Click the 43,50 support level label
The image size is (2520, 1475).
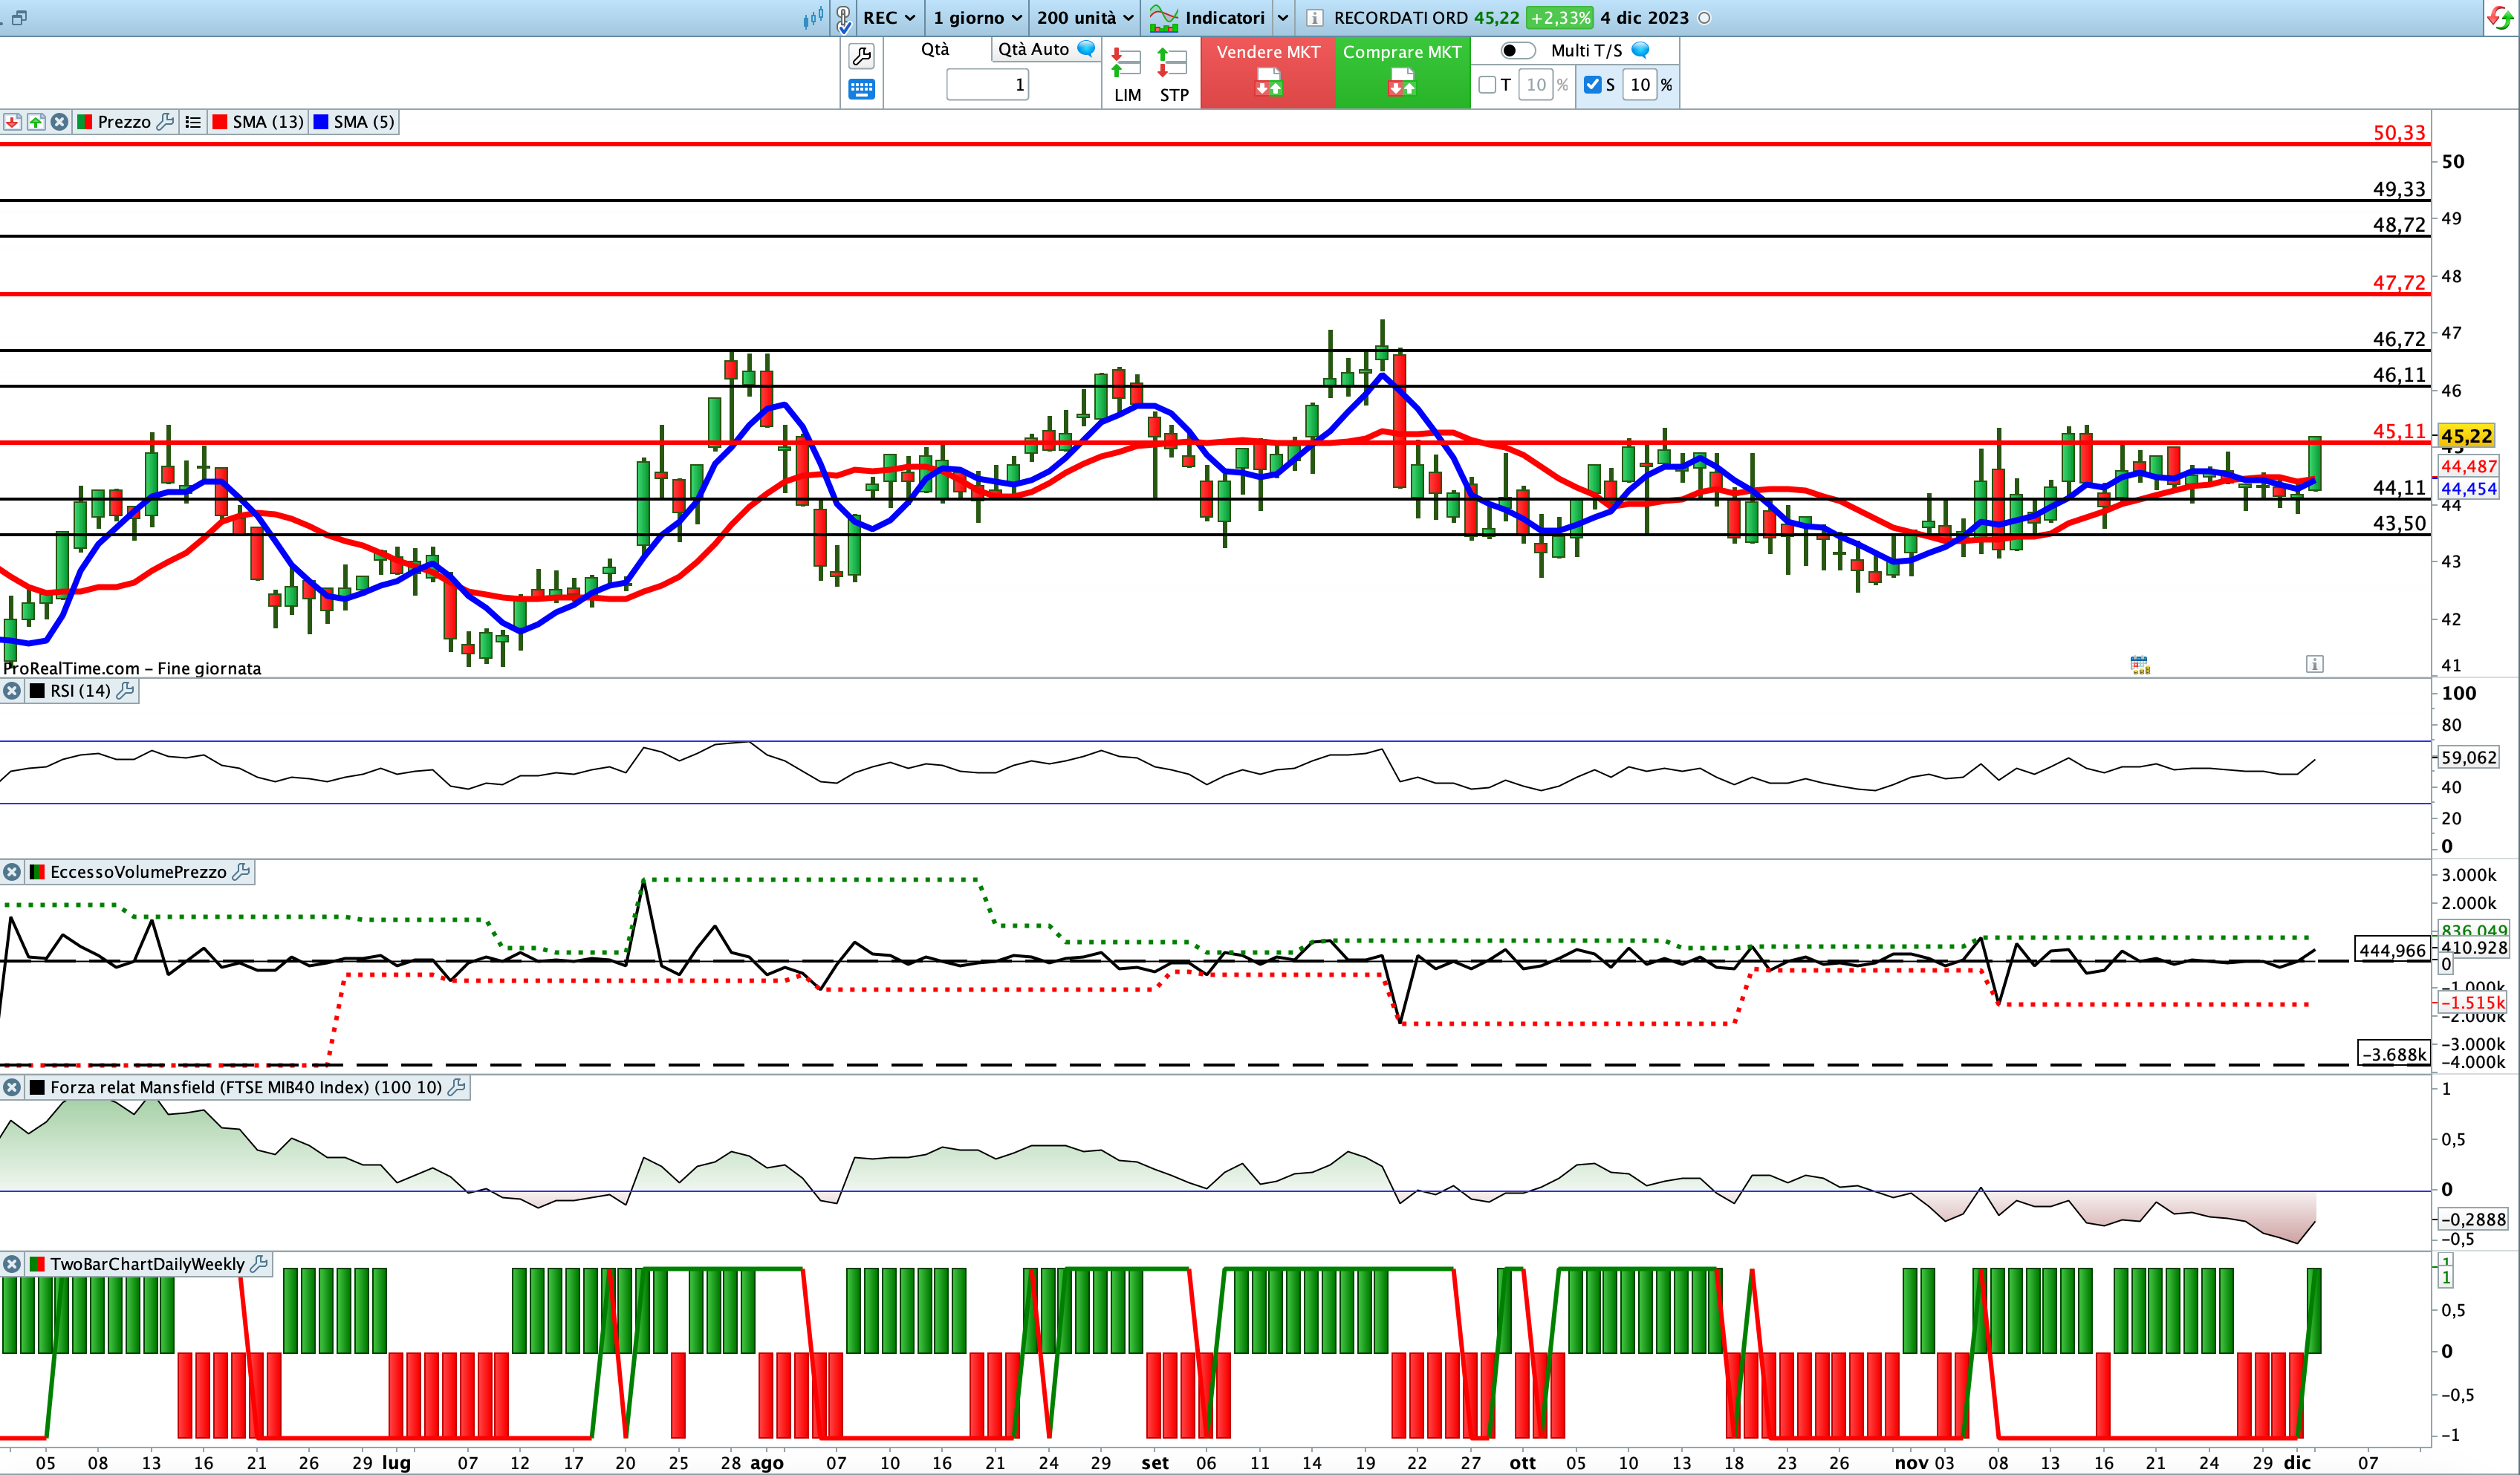pos(2399,523)
